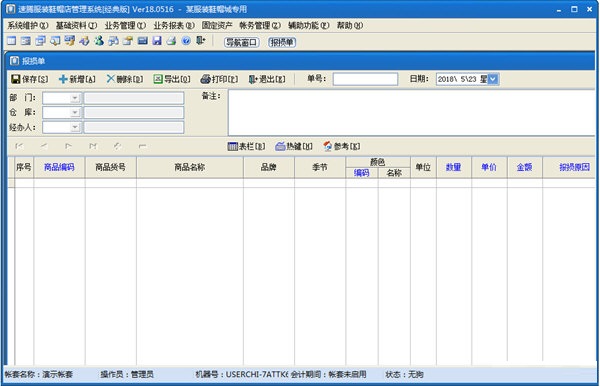
Task: Click the 单位 column header
Action: [x=423, y=167]
